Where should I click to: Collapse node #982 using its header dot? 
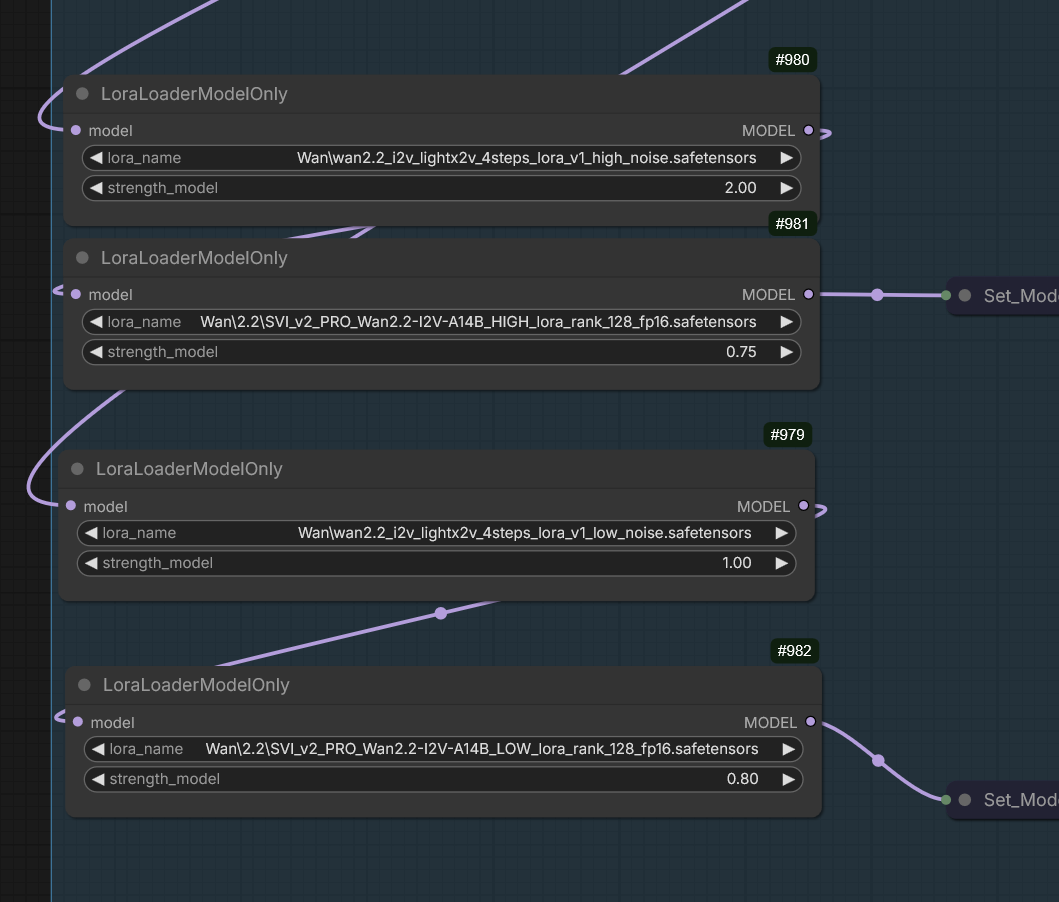tap(85, 685)
